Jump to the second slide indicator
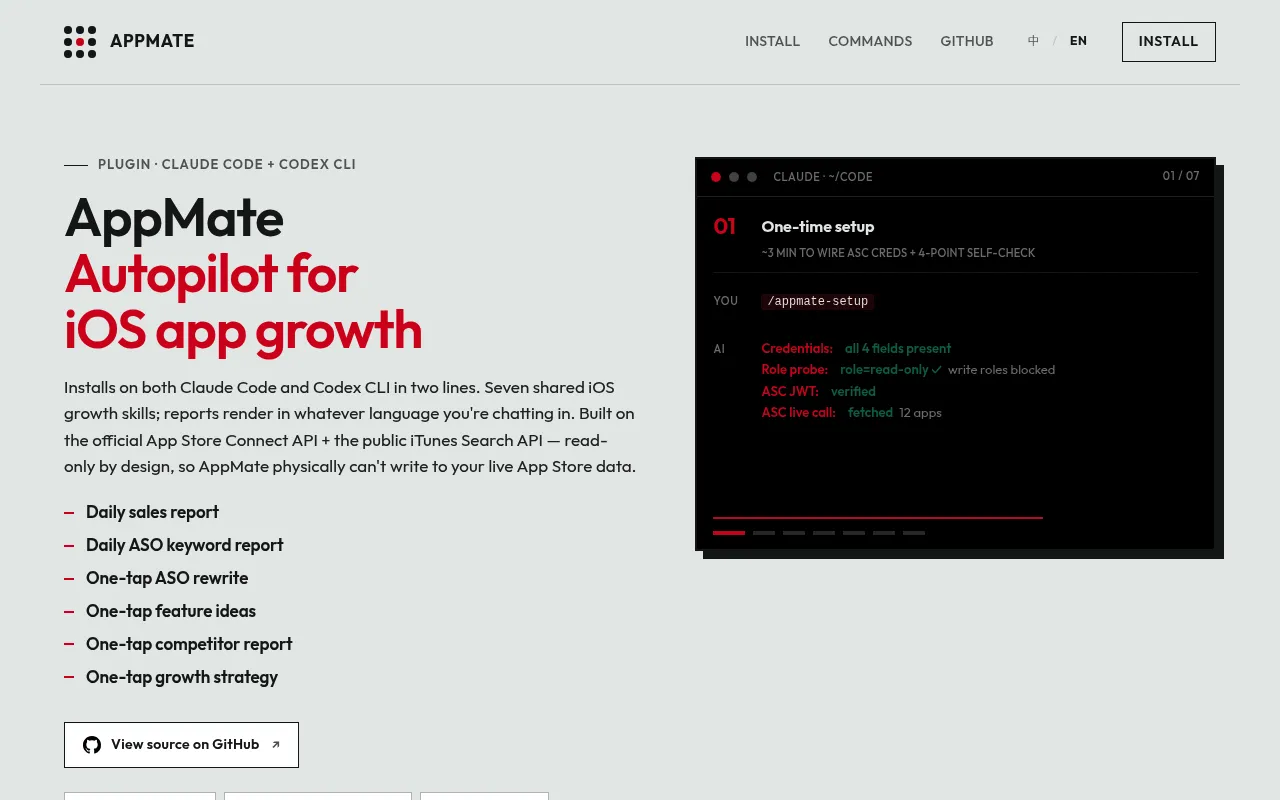This screenshot has width=1280, height=800. pyautogui.click(x=764, y=533)
